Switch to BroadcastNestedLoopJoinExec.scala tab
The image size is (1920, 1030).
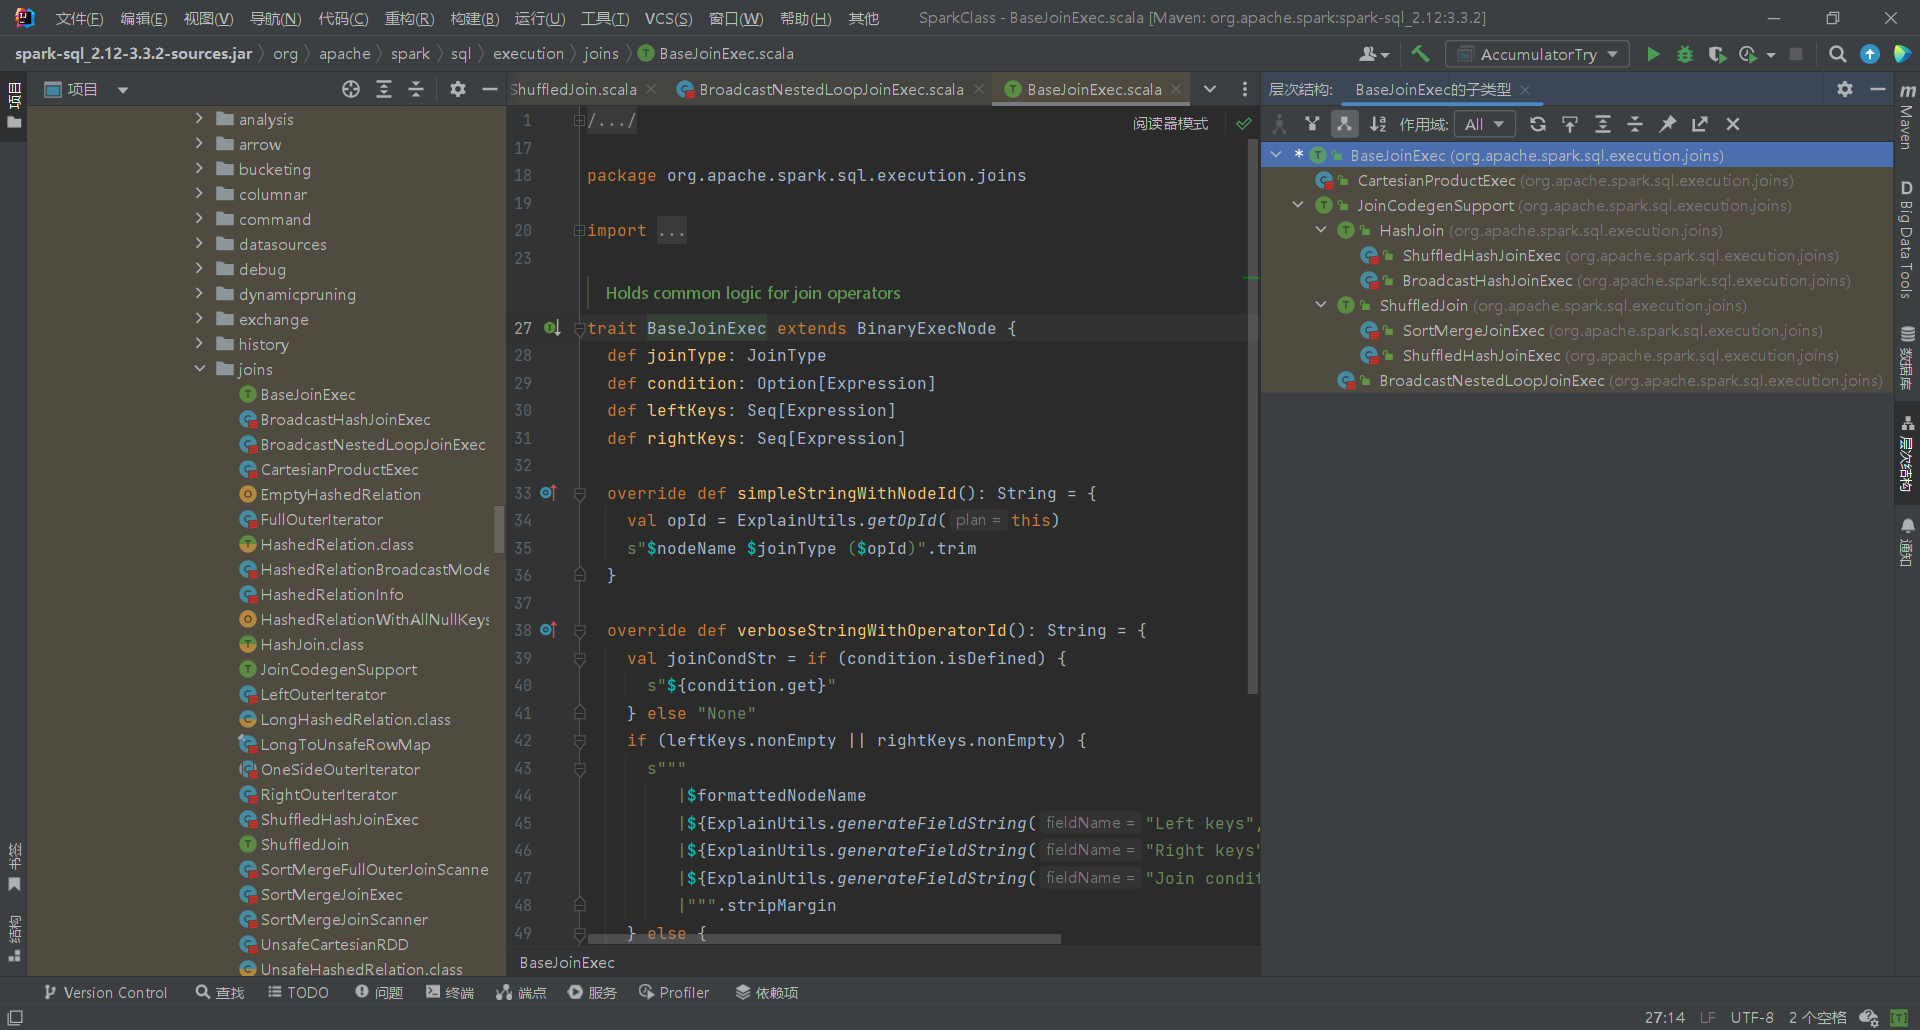coord(830,90)
